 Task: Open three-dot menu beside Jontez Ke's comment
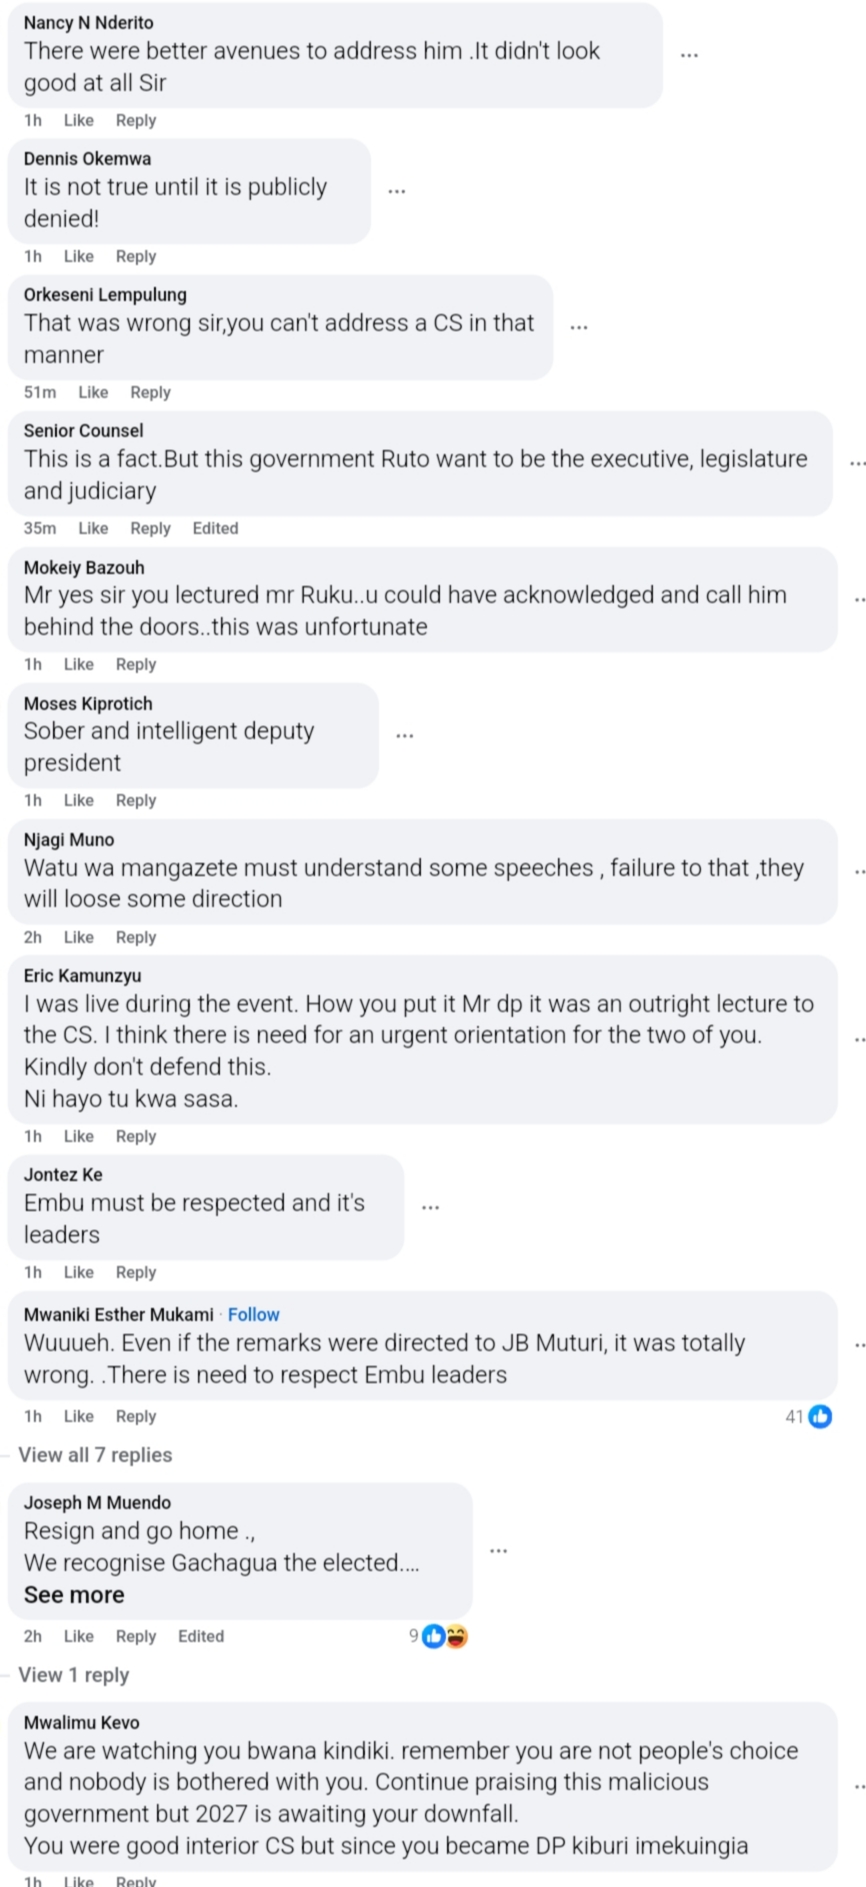[430, 1207]
